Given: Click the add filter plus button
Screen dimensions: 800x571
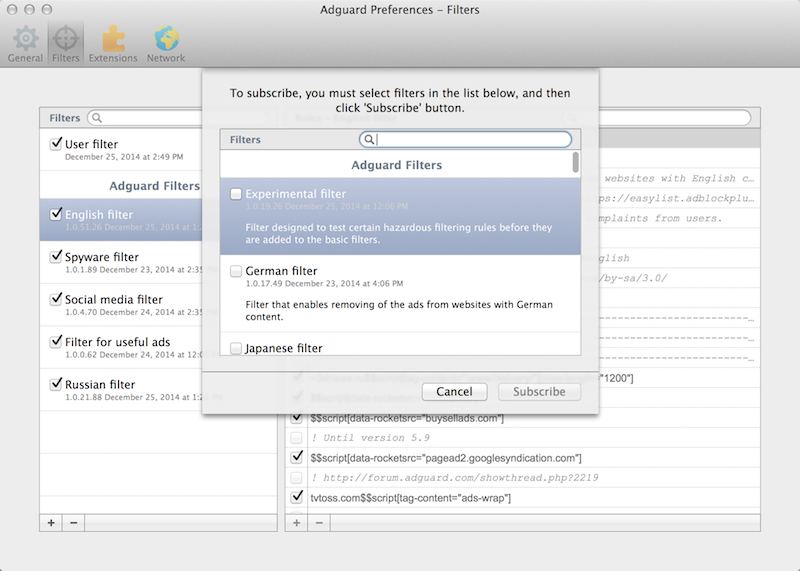Looking at the screenshot, I should [x=51, y=523].
